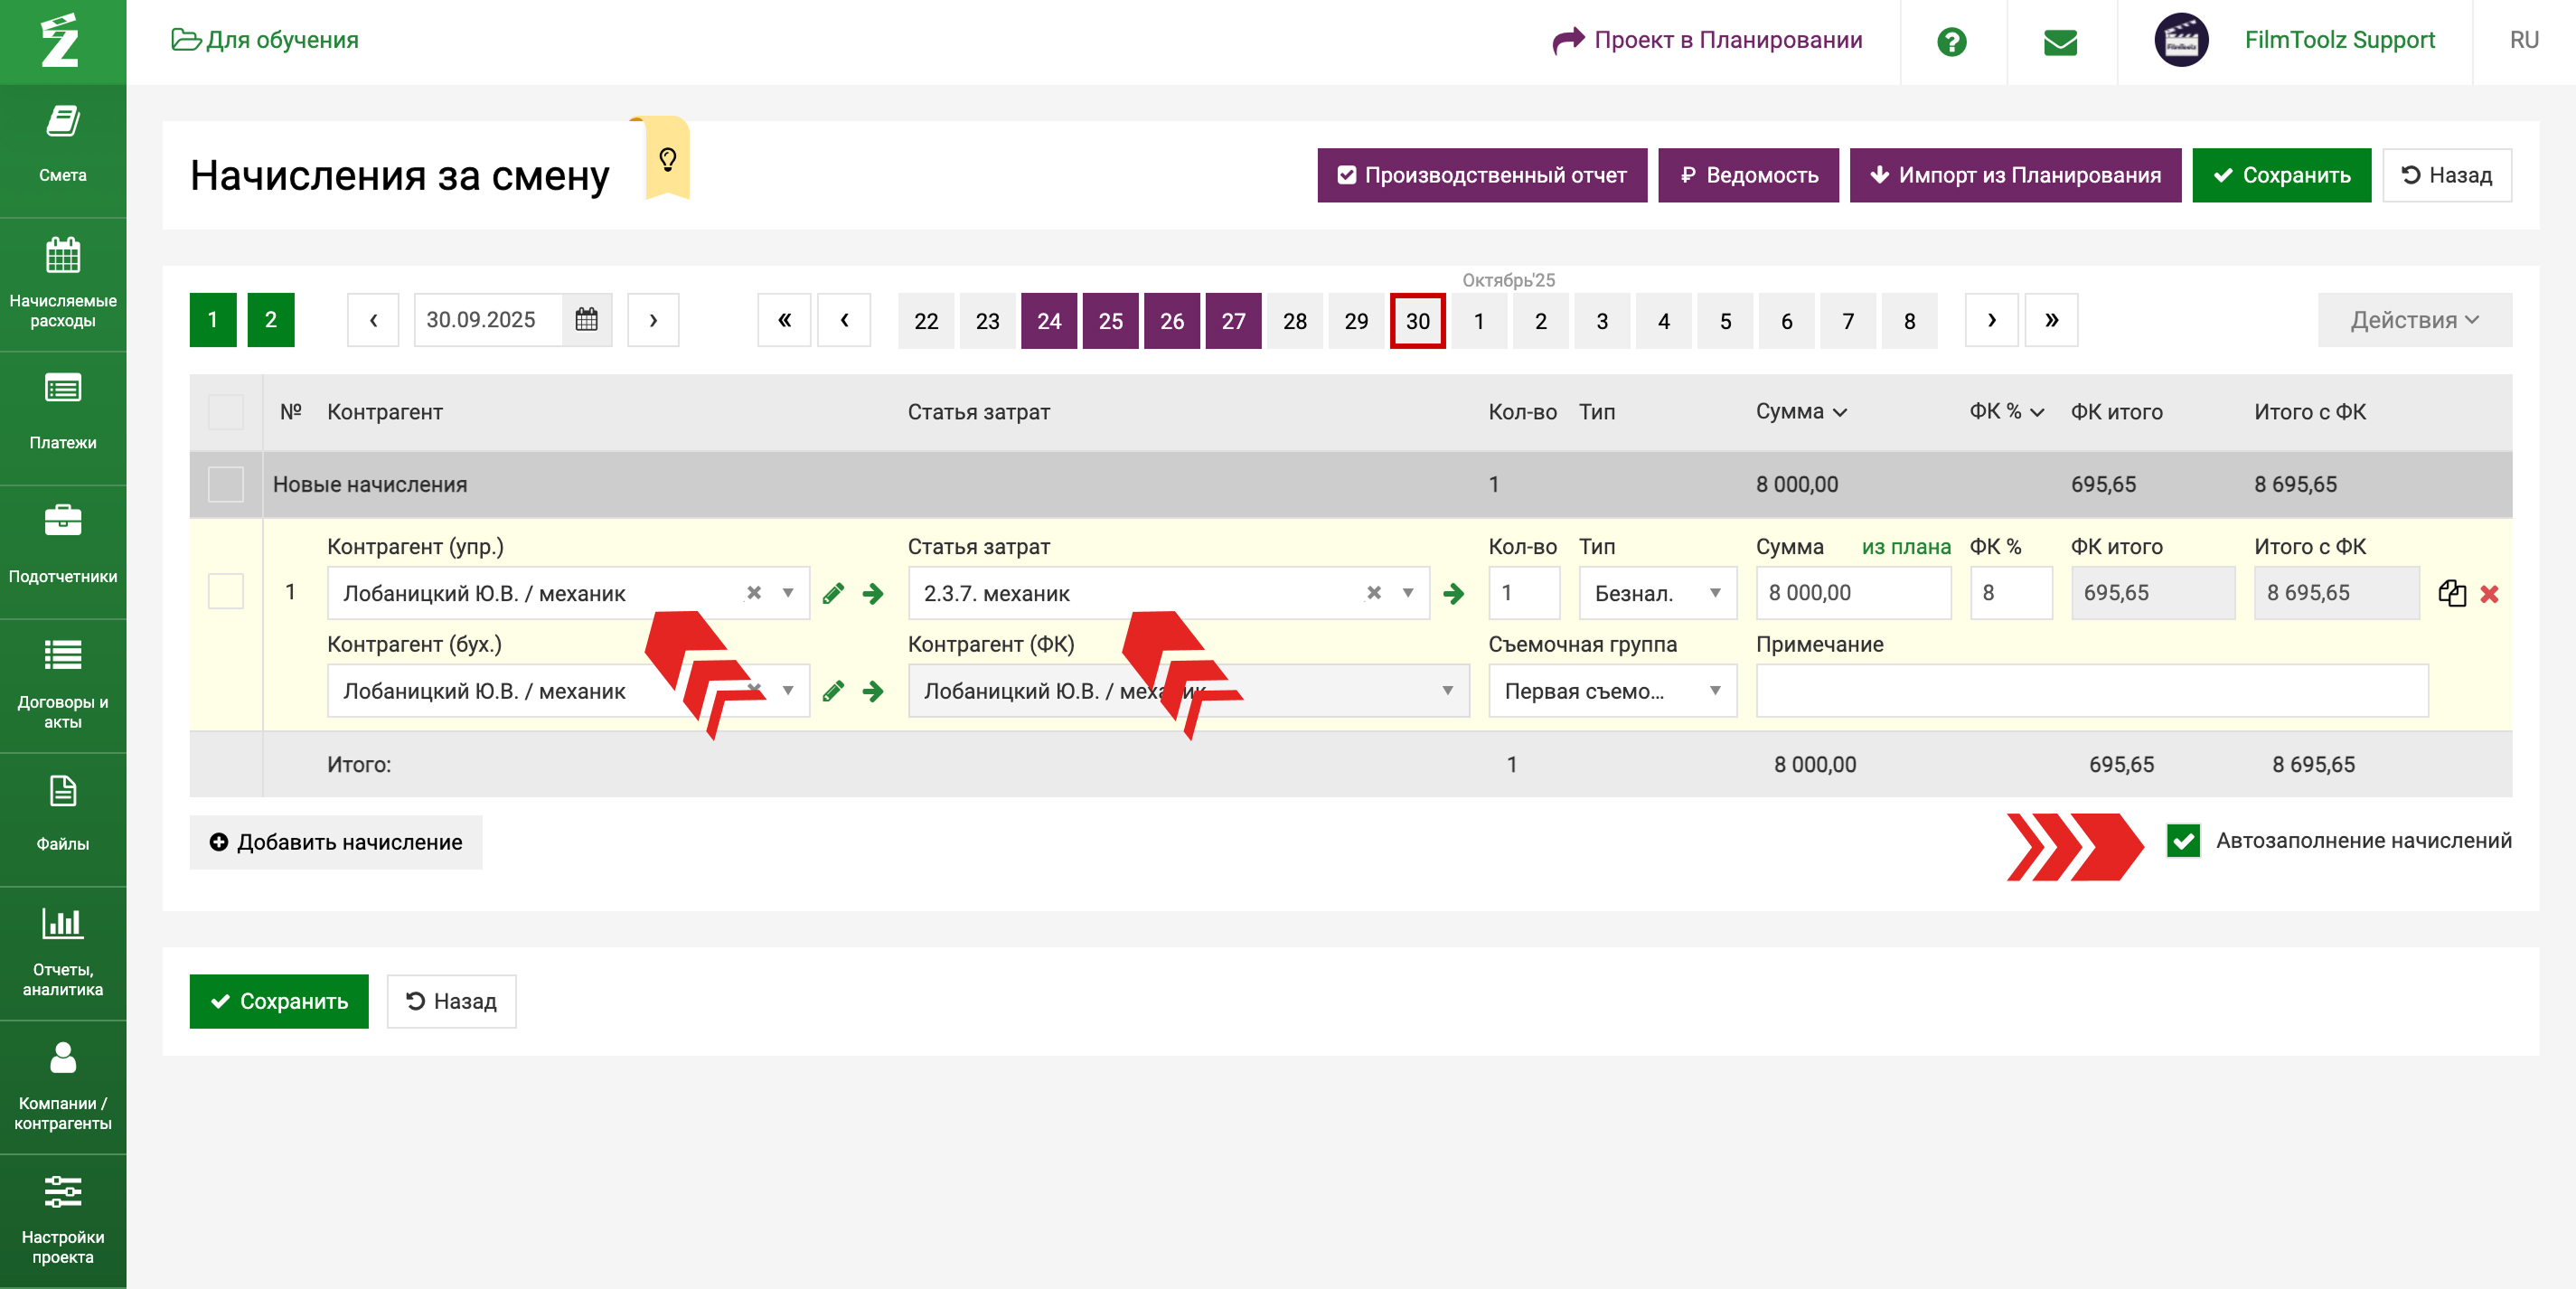
Task: Select row 1 accrual checkbox
Action: click(x=226, y=592)
